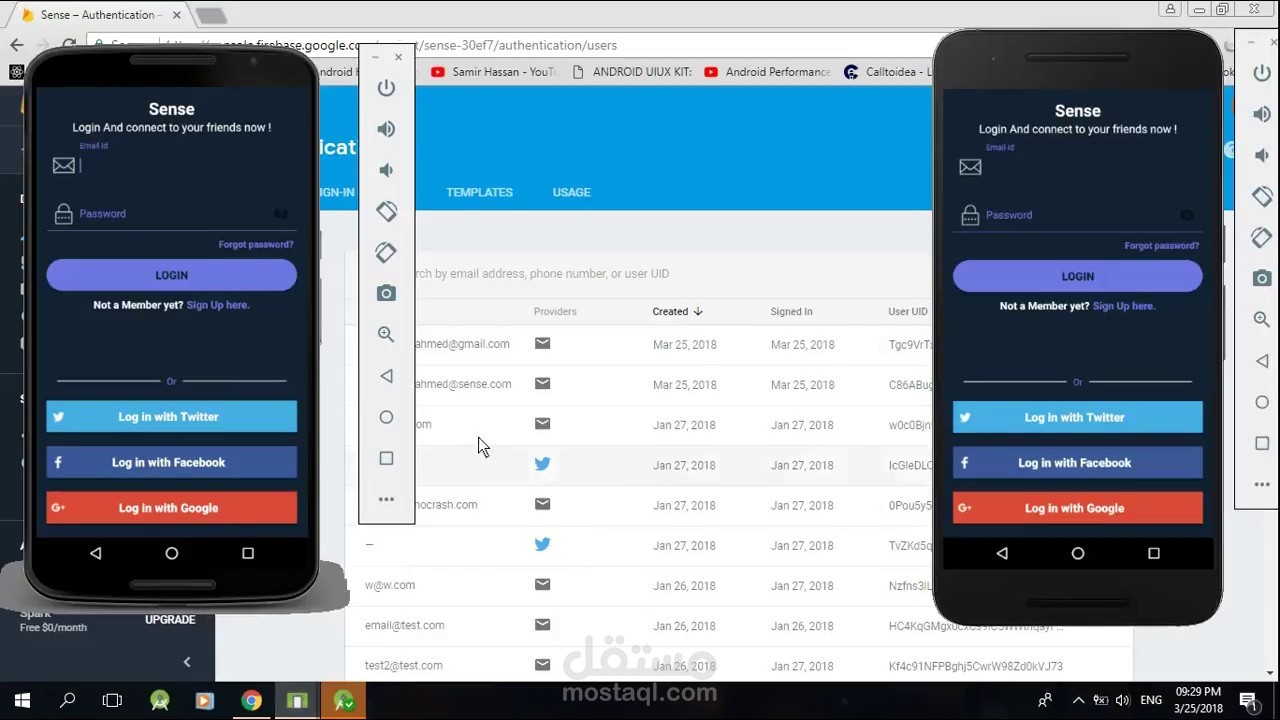Toggle password visibility on left phone
Viewport: 1280px width, 720px height.
281,213
